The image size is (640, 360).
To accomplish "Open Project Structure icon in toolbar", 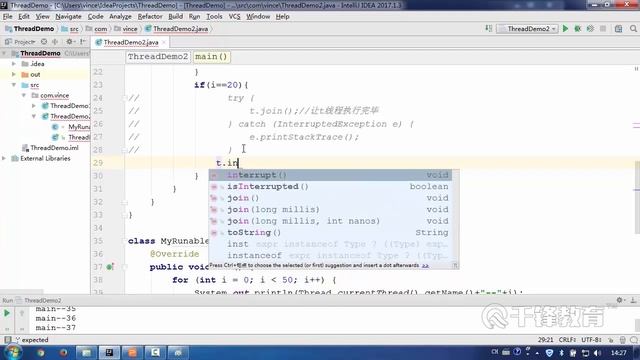I will point(618,29).
